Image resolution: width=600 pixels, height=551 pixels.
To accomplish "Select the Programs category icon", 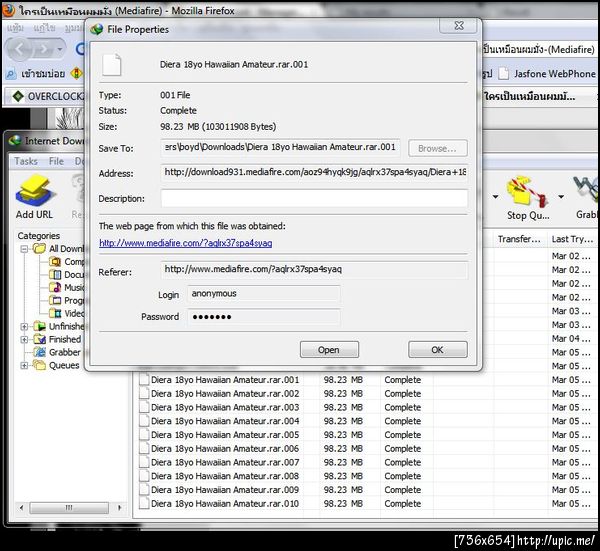I will coord(55,300).
